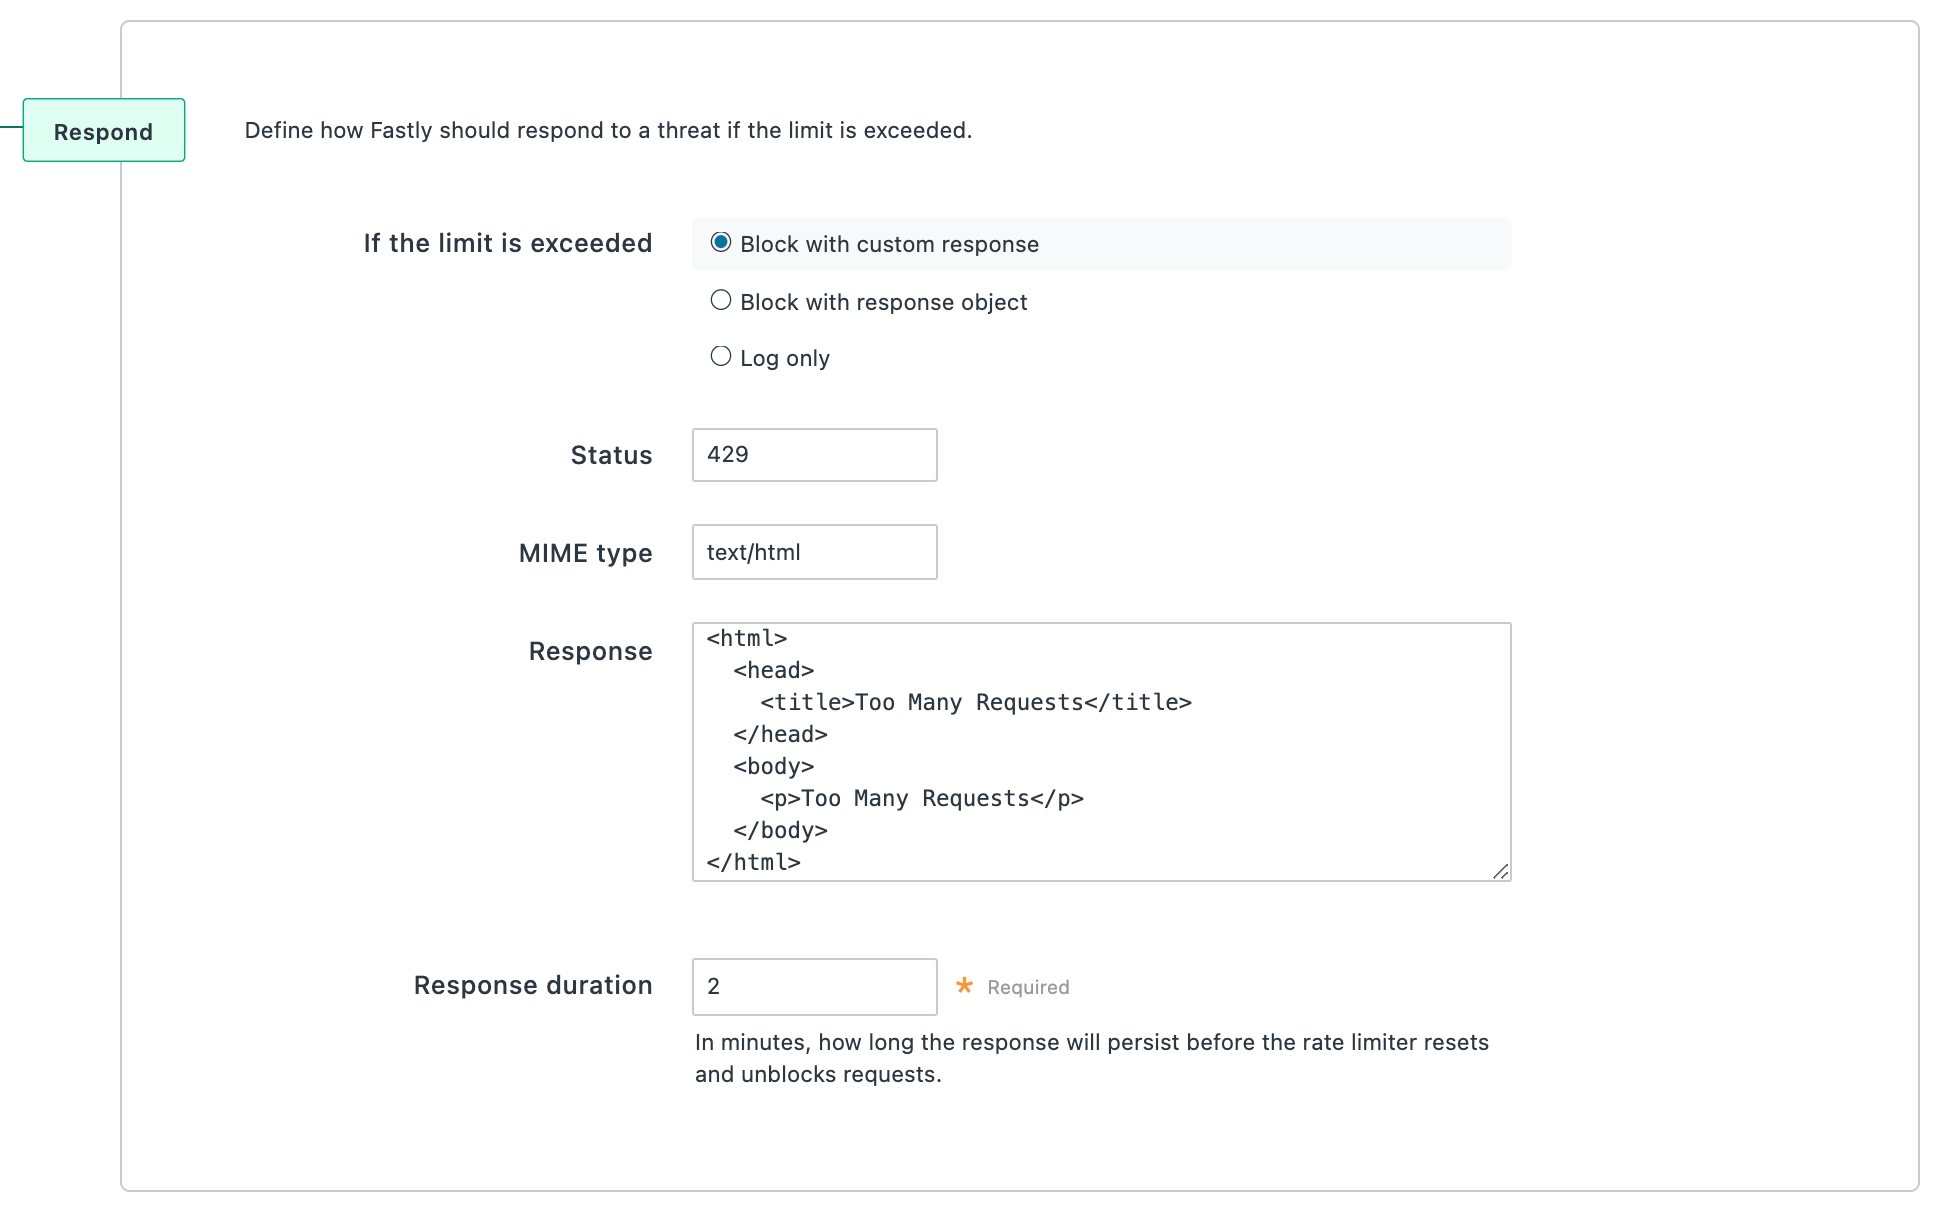Viewport: 1948px width, 1226px height.
Task: Click the Respond section tab label
Action: pos(103,130)
